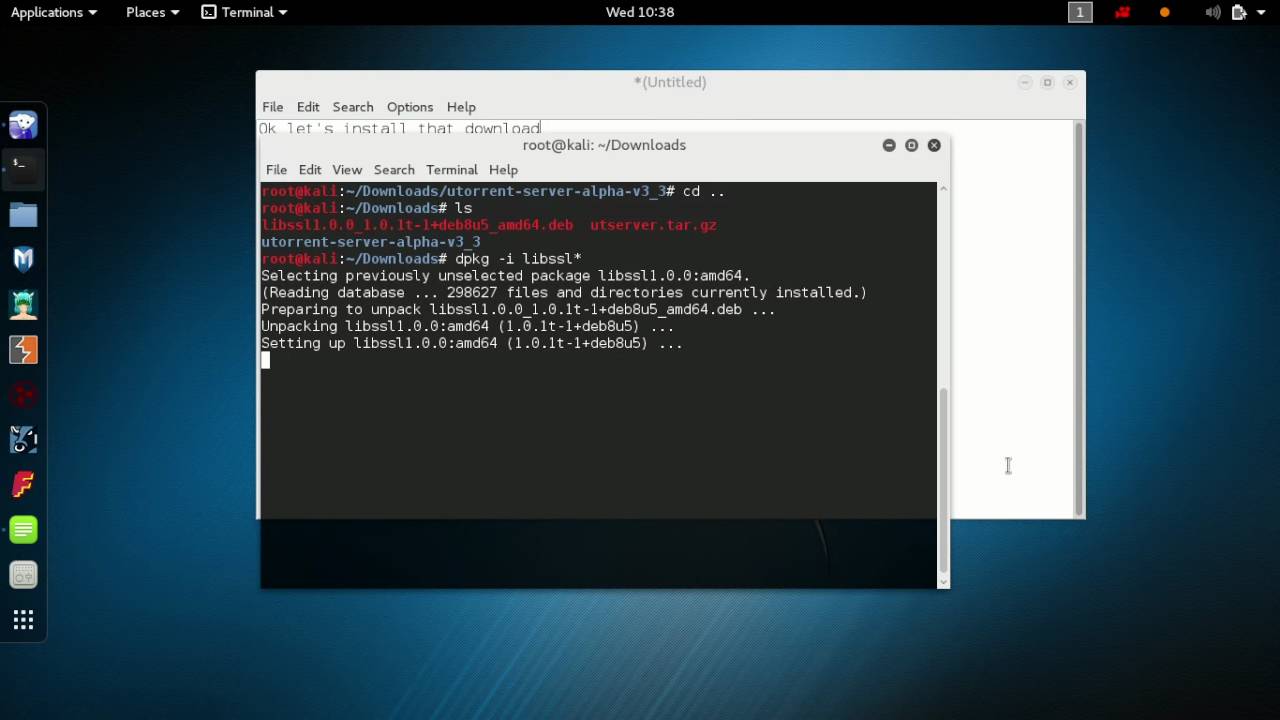Click 'Ok let's install that download' editor text
The image size is (1280, 720).
tap(400, 128)
